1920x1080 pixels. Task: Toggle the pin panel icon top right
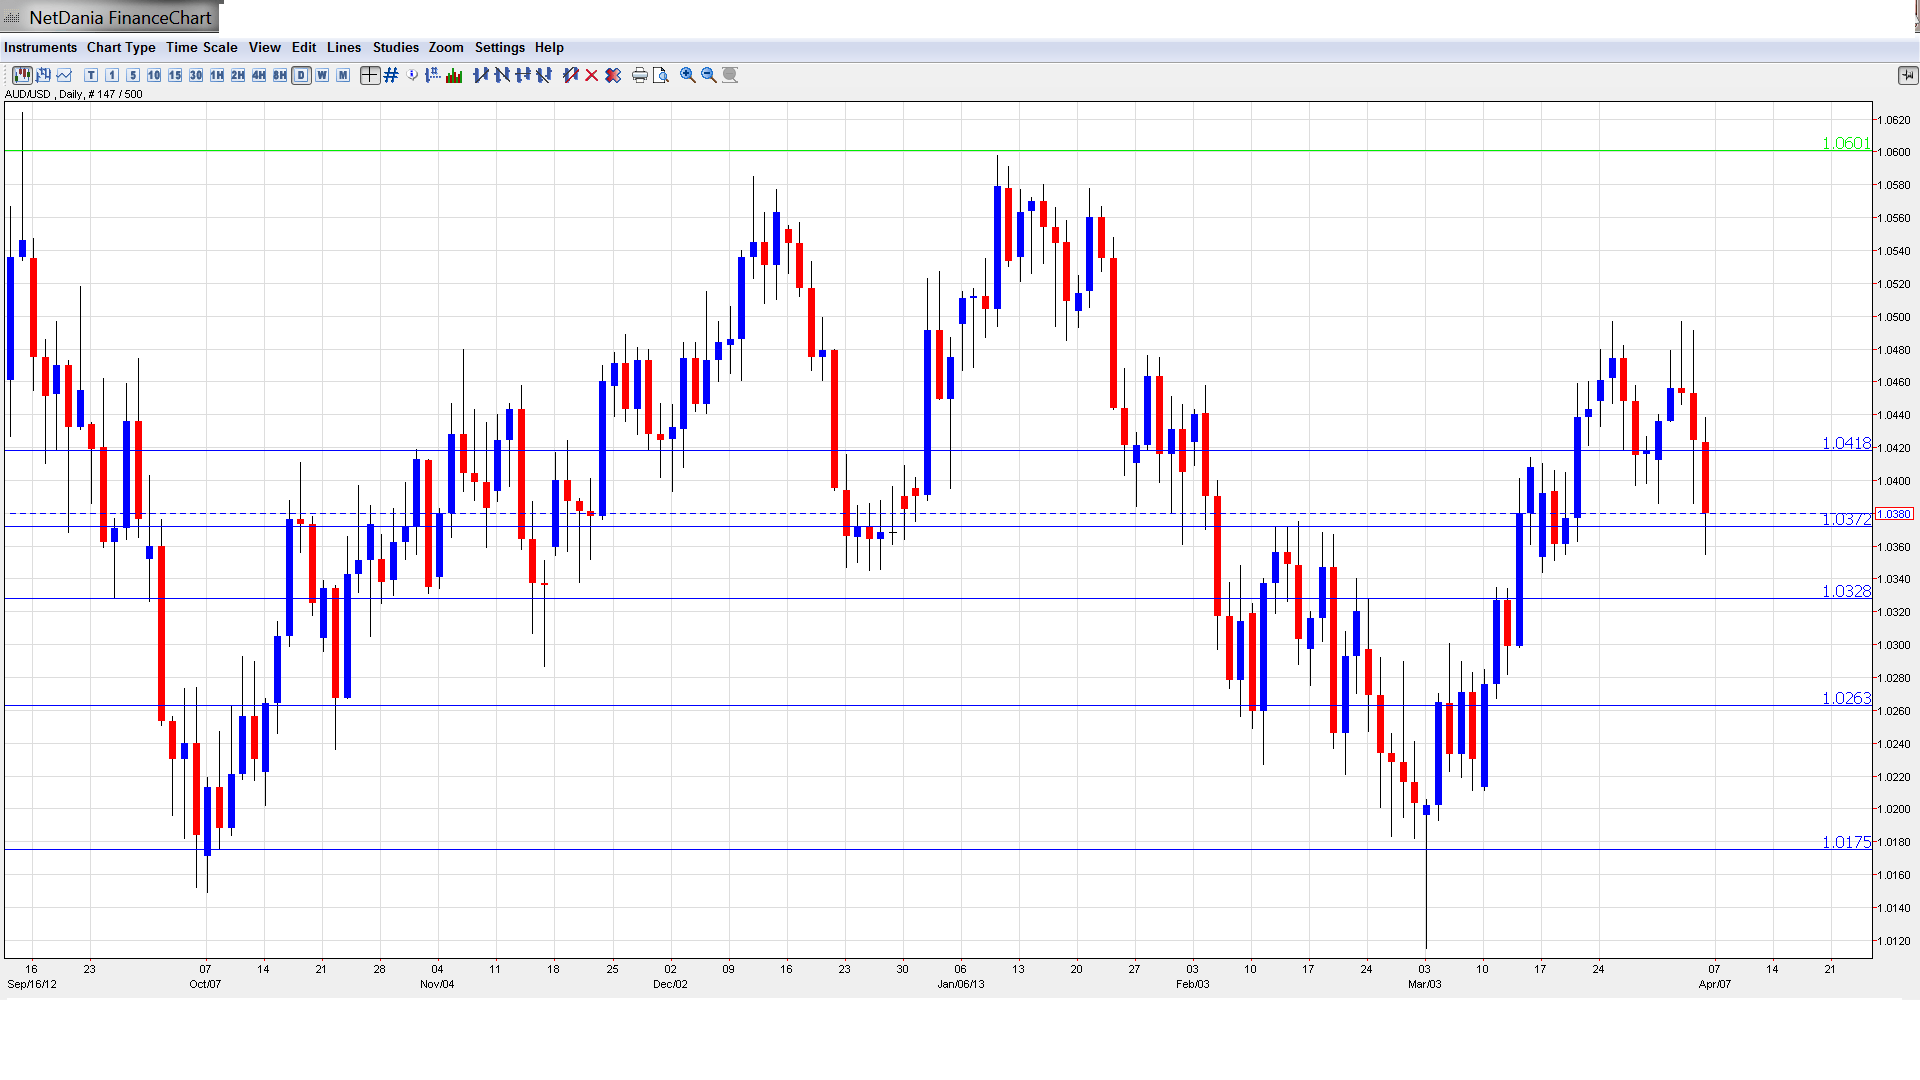pos(1908,75)
